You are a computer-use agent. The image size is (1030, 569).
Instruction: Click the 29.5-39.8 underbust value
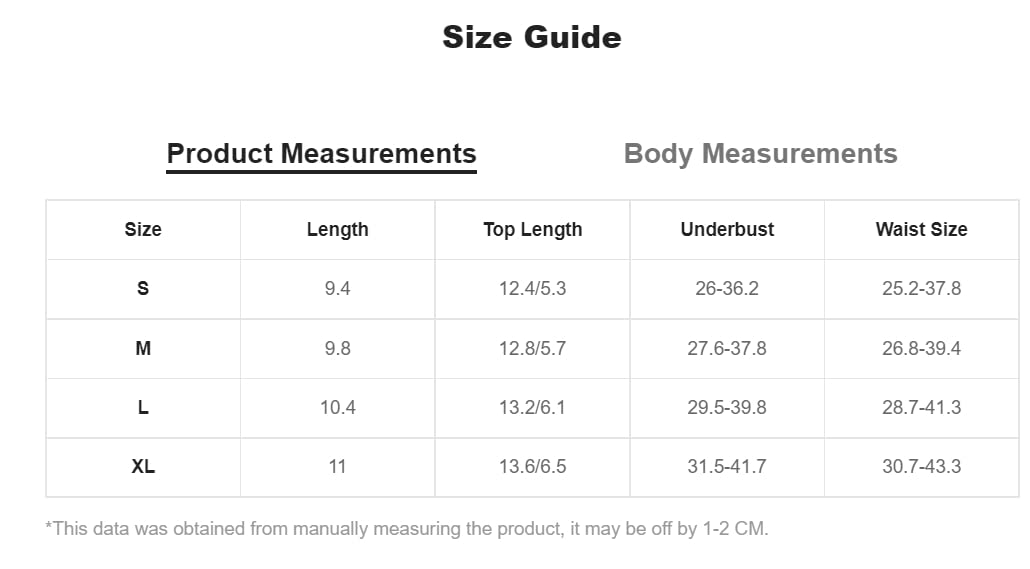727,407
